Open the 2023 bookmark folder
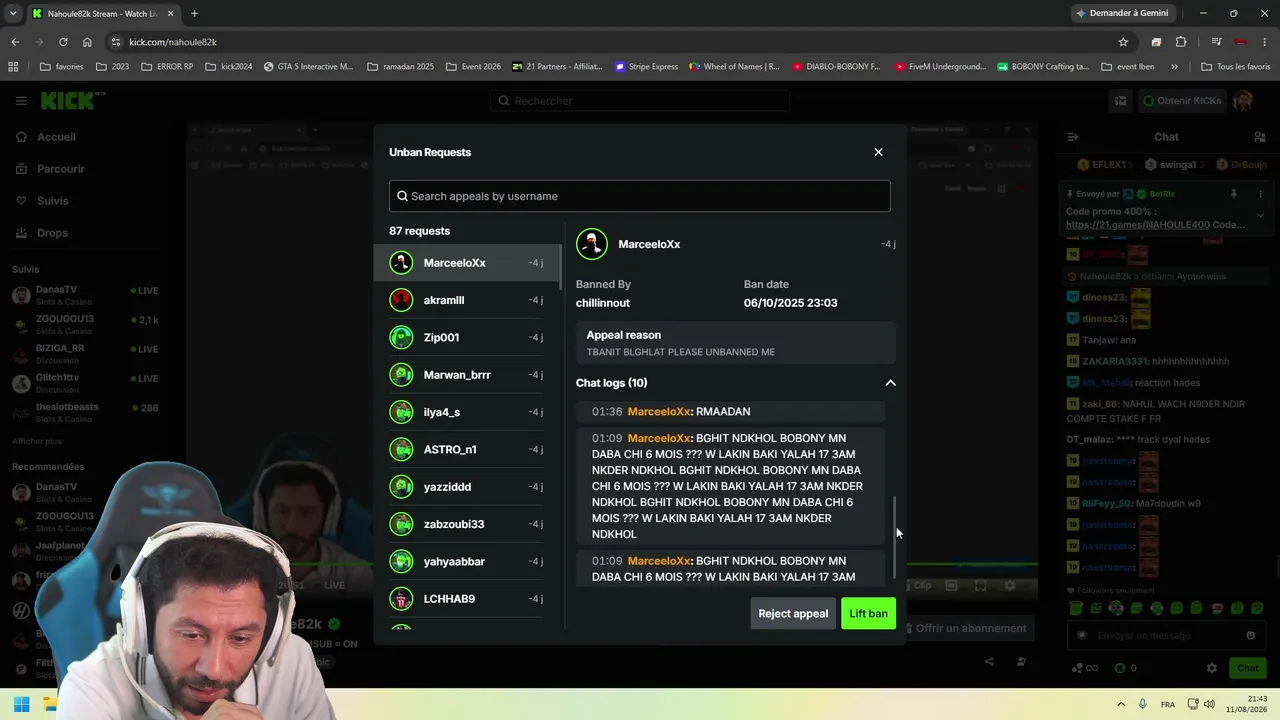1280x720 pixels. [x=112, y=67]
